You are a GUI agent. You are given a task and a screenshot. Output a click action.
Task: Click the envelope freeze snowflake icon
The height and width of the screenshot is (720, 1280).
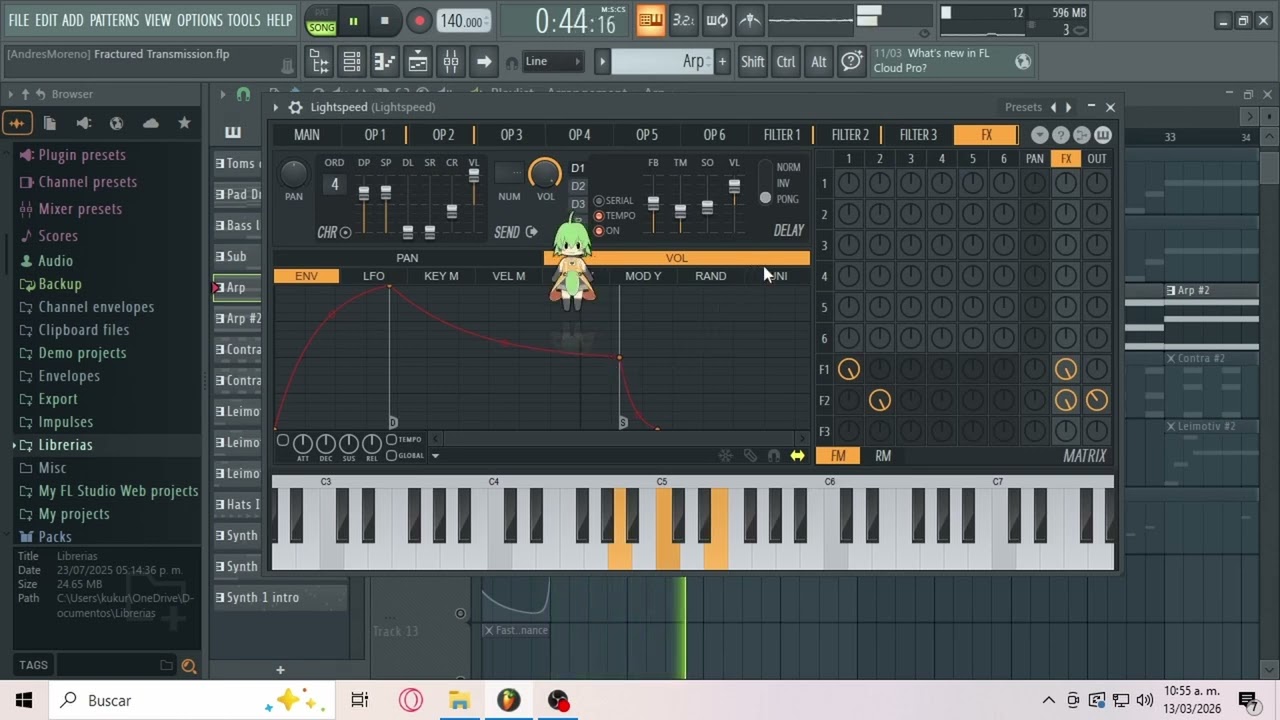[x=725, y=456]
